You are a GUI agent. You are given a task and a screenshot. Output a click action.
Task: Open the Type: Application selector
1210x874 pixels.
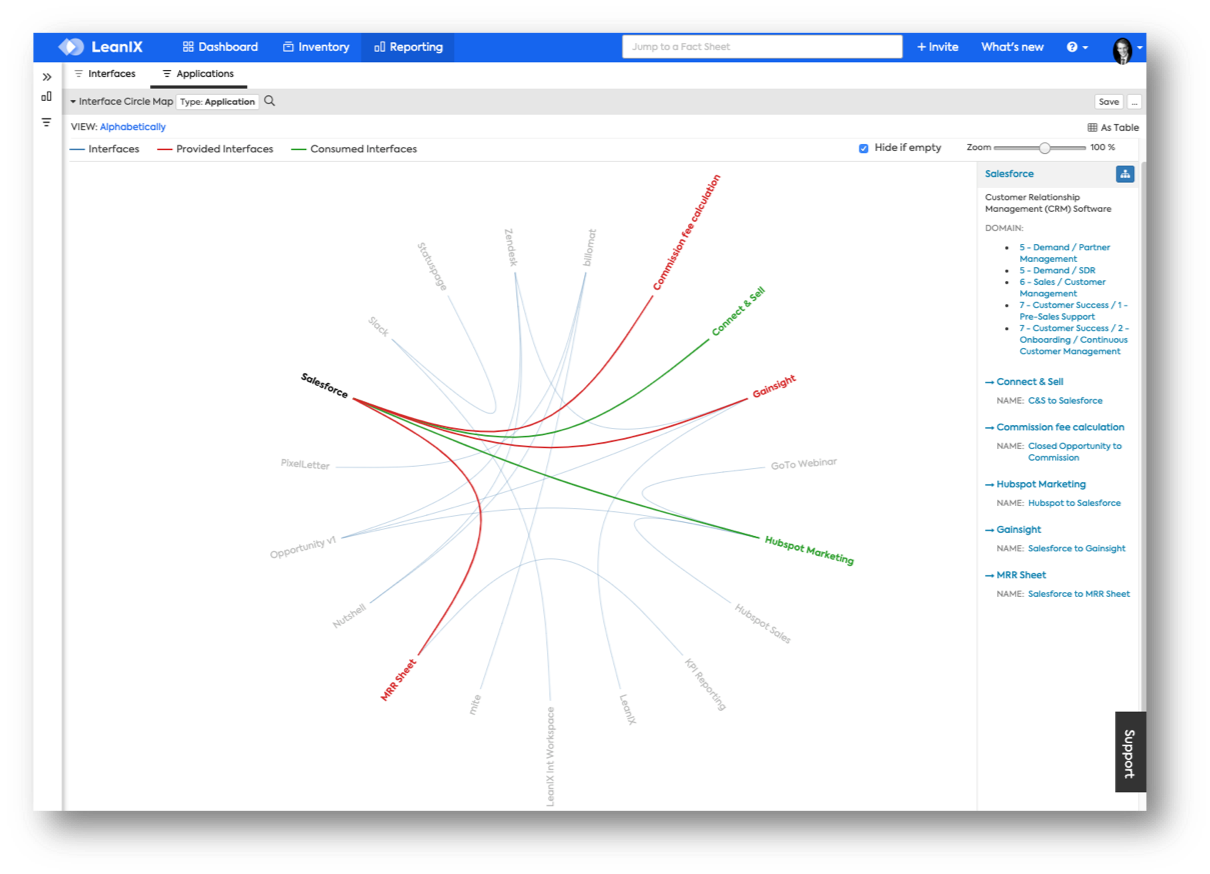[218, 101]
